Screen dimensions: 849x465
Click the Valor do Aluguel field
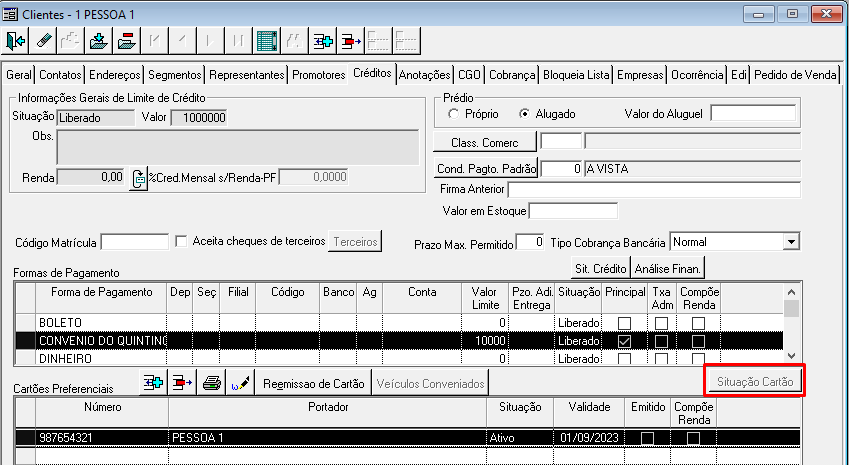click(x=753, y=114)
